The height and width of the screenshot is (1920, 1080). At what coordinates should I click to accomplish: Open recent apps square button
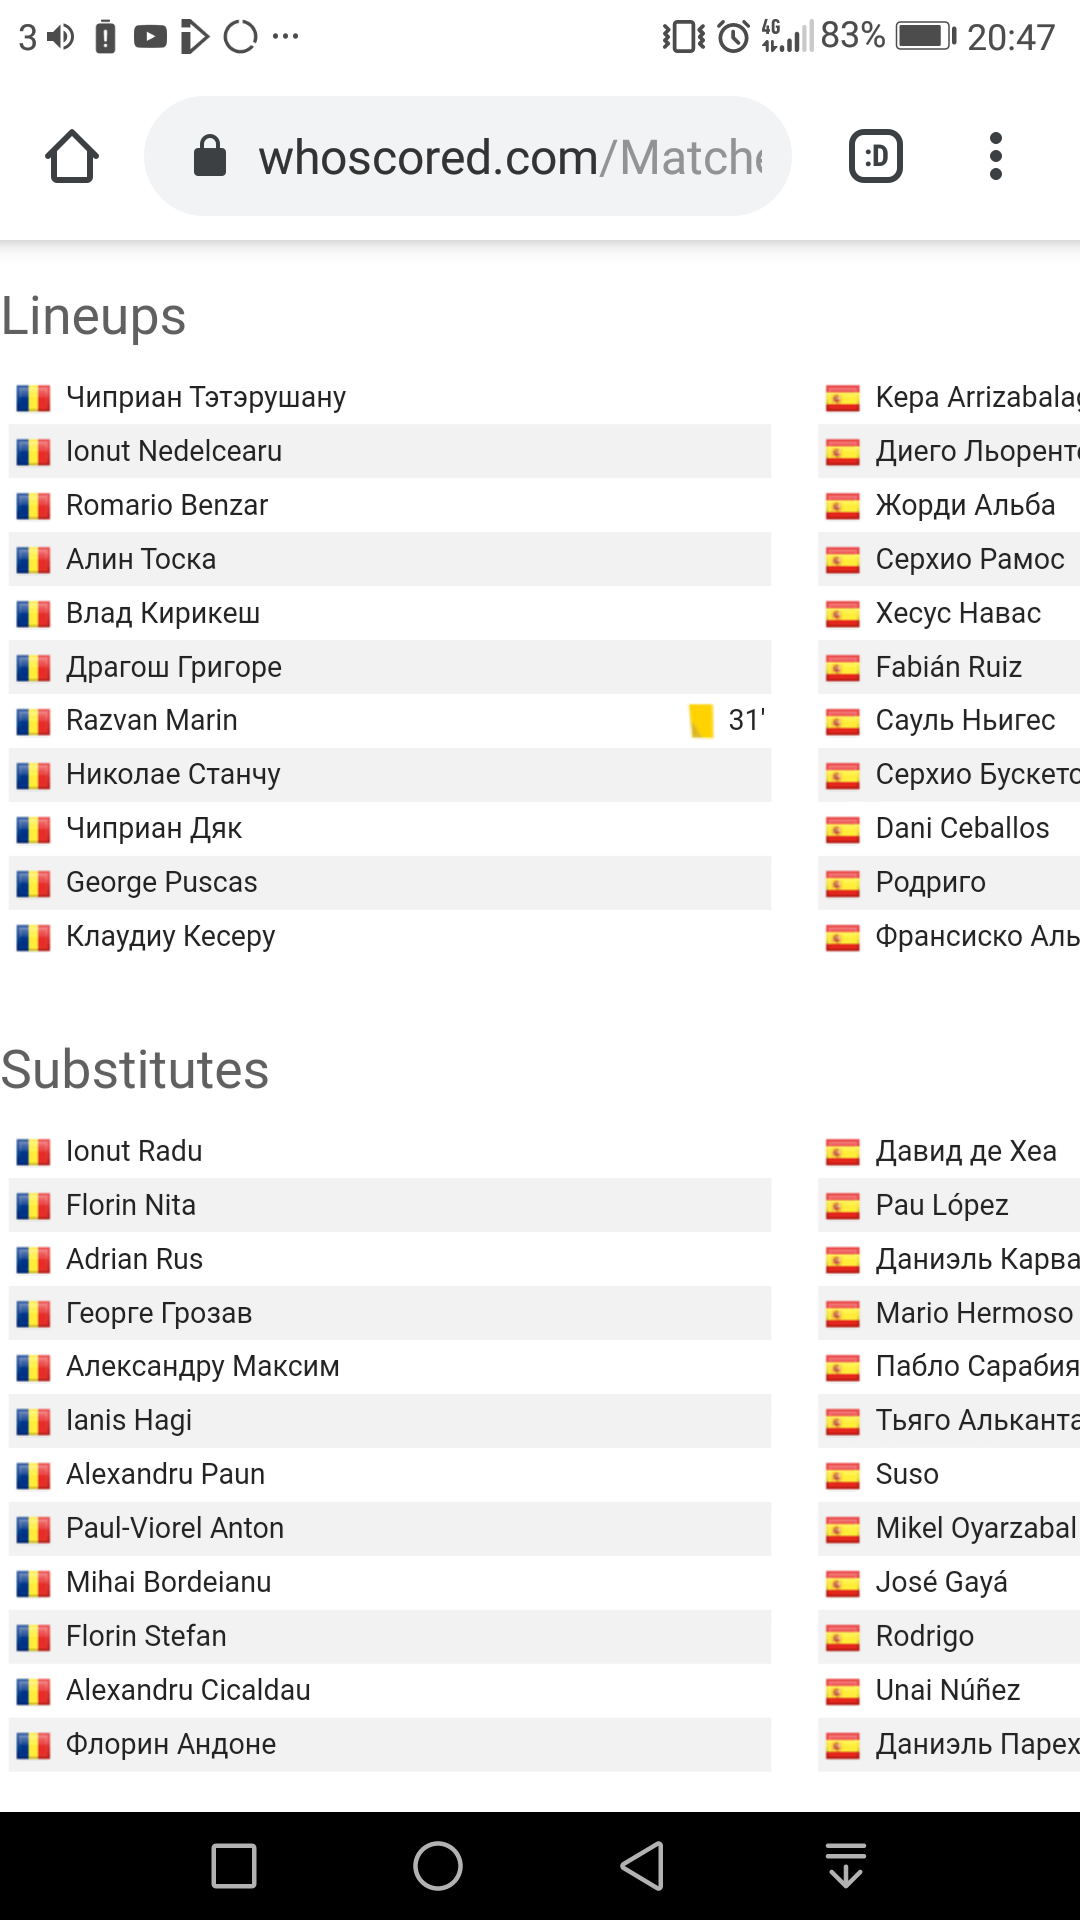[x=235, y=1866]
